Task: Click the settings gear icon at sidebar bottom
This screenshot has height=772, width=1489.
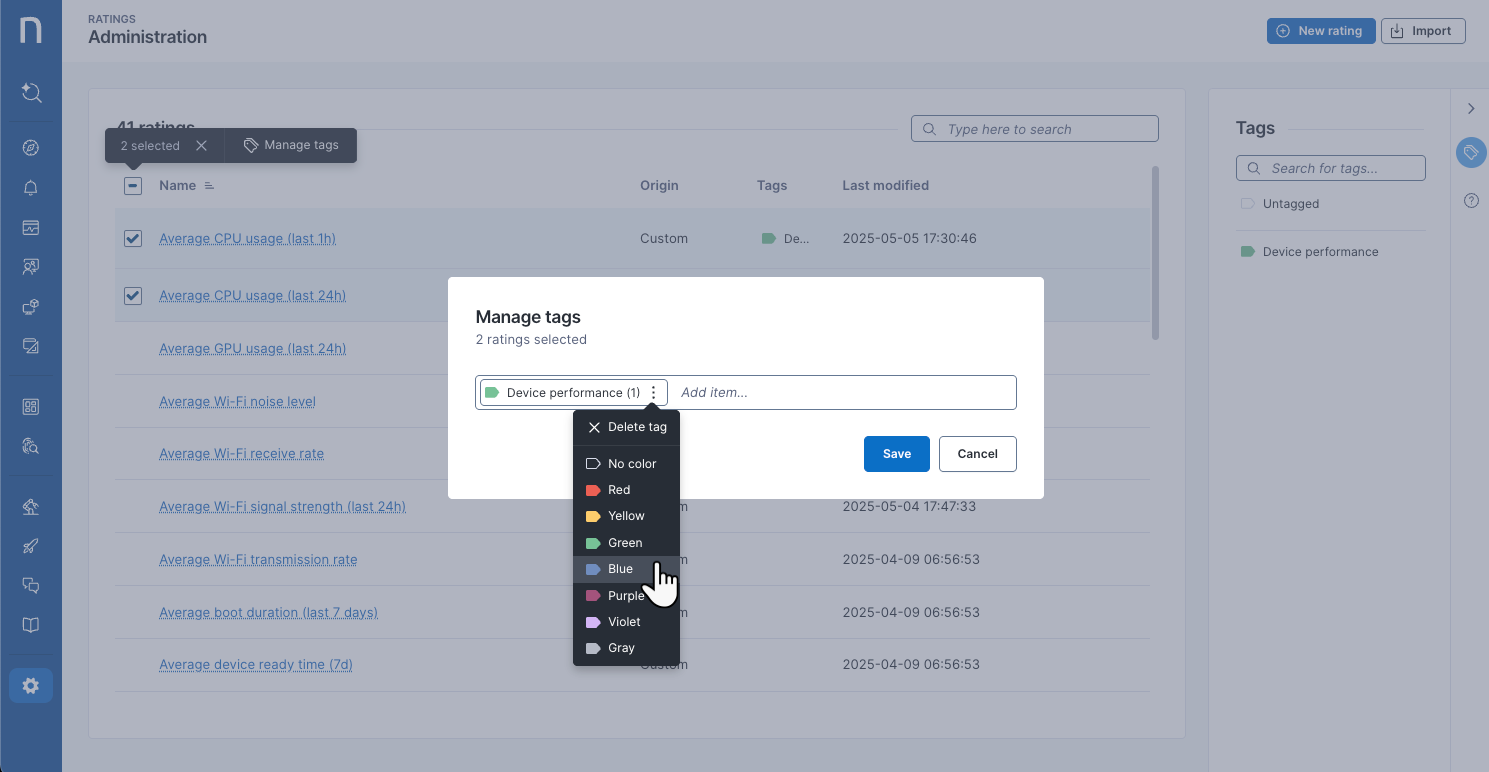Action: click(30, 685)
